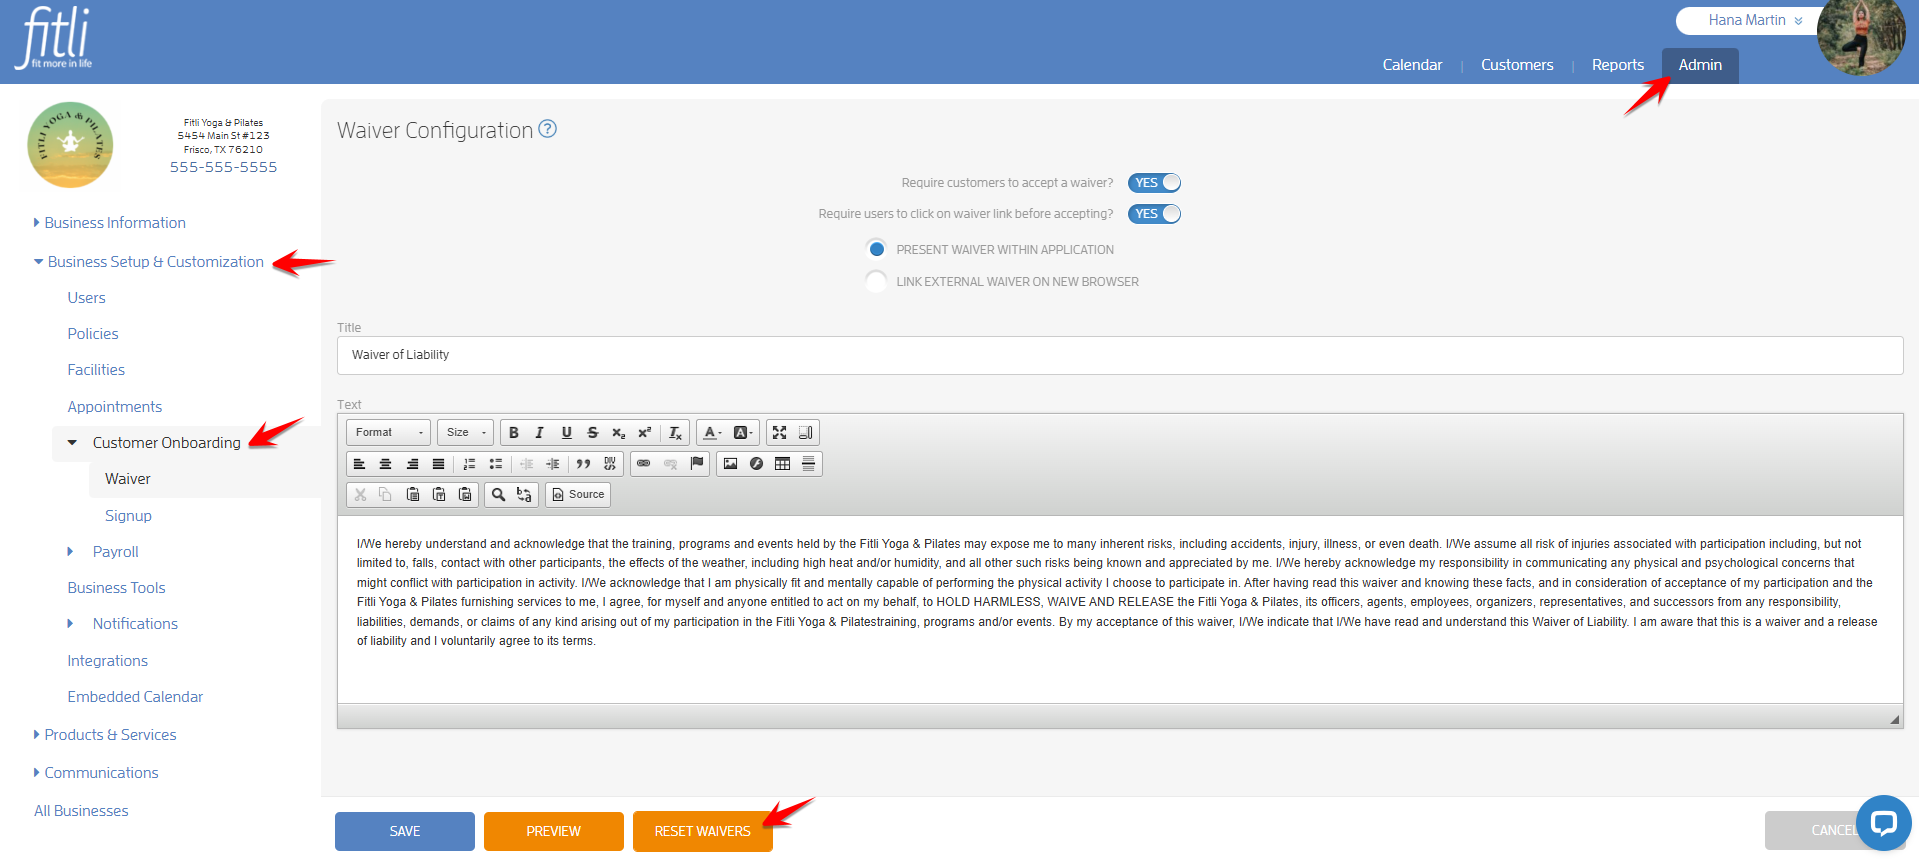Open the live chat bubble
Screen dimensions: 1919x866
pos(1884,823)
